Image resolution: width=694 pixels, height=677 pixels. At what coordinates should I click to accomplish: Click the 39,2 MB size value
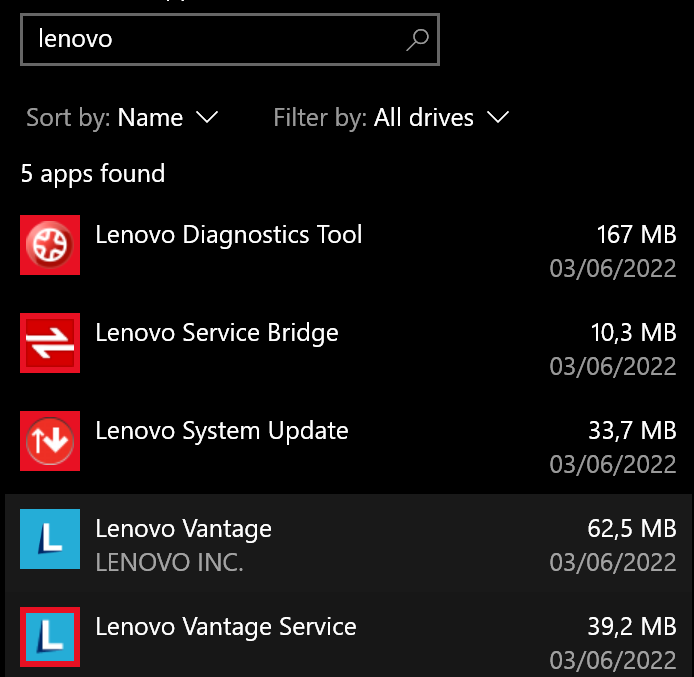point(632,627)
